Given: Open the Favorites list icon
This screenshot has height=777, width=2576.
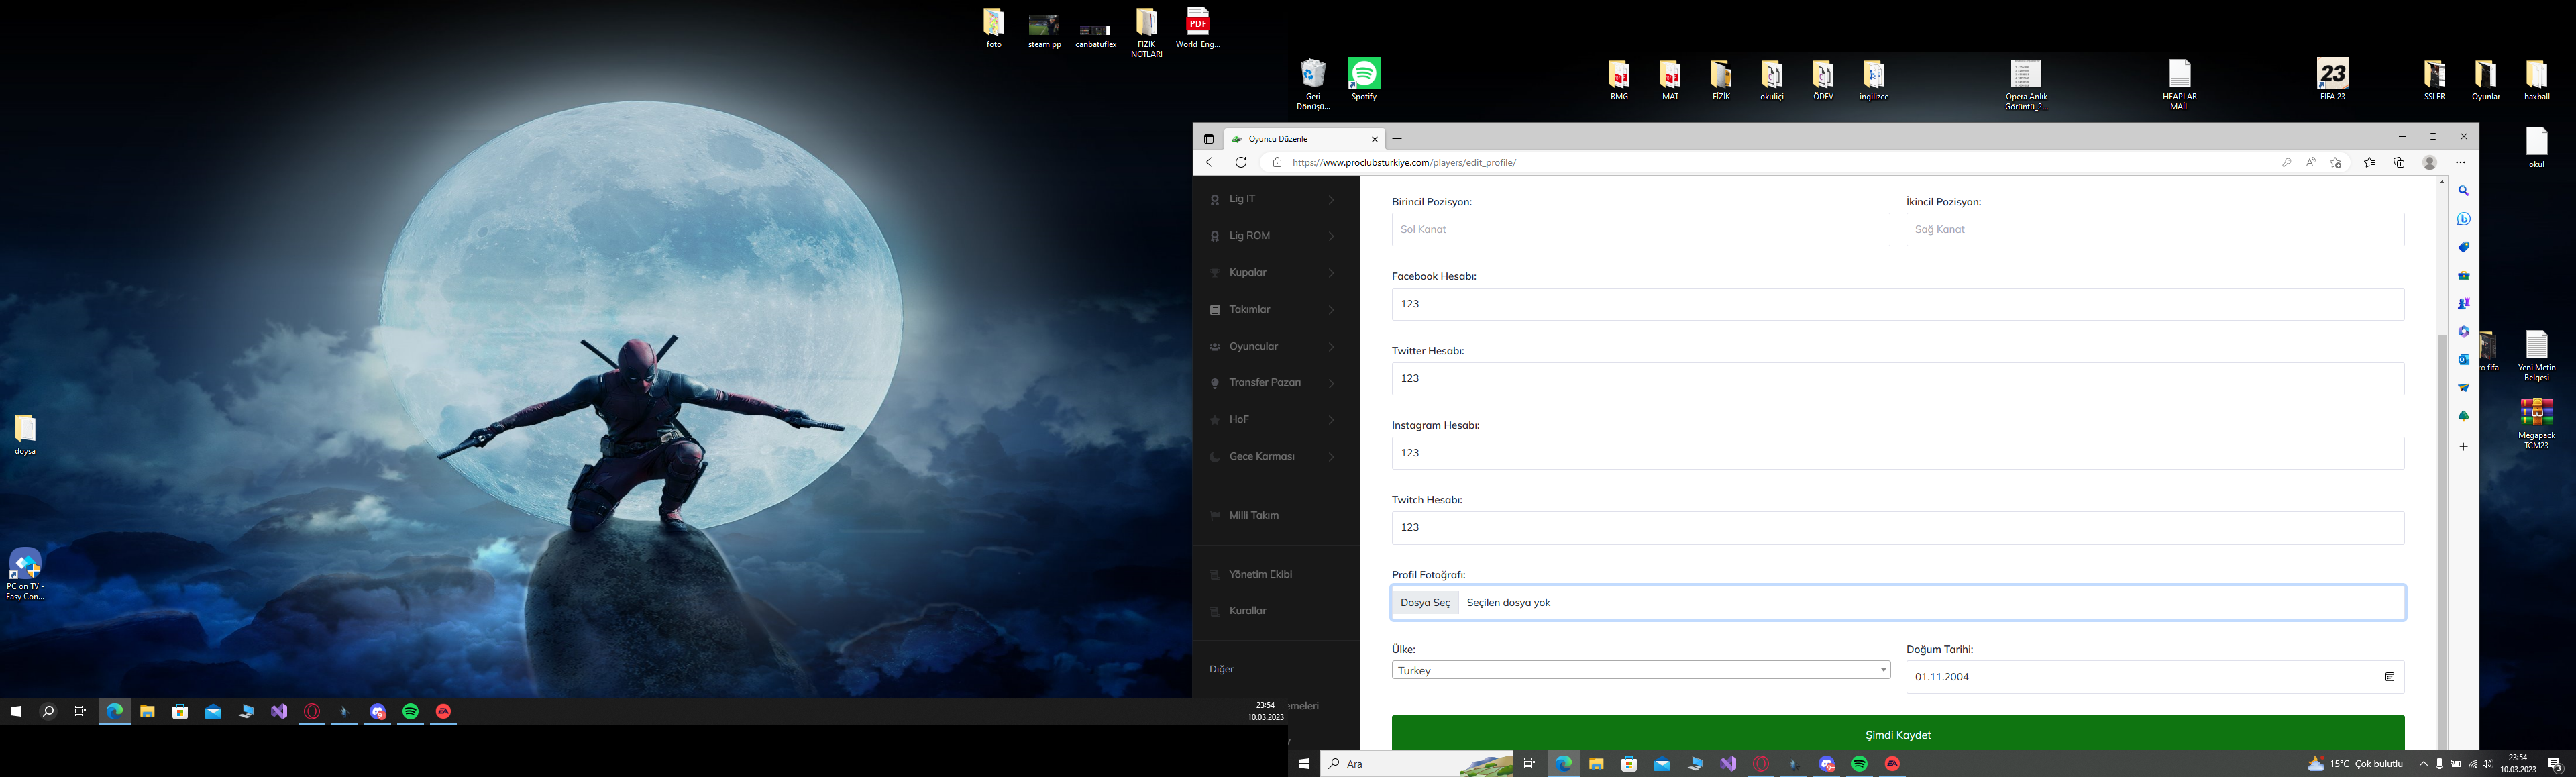Looking at the screenshot, I should click(2369, 162).
